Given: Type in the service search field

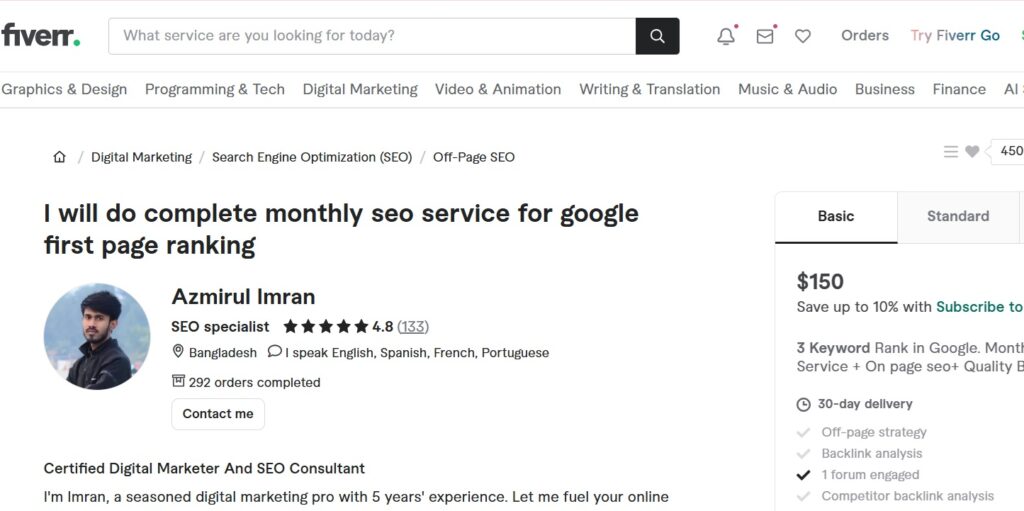Looking at the screenshot, I should point(372,36).
